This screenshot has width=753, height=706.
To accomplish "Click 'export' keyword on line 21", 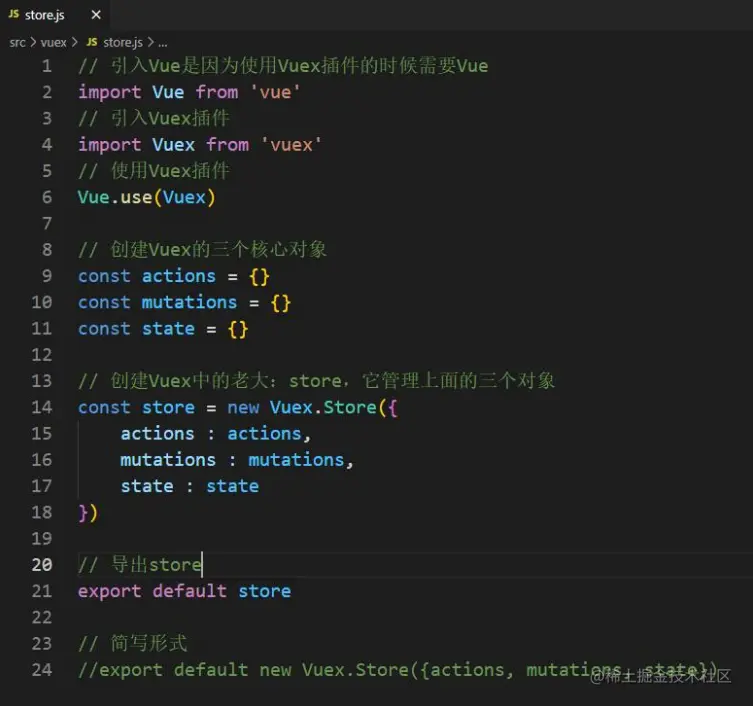I will tap(109, 591).
